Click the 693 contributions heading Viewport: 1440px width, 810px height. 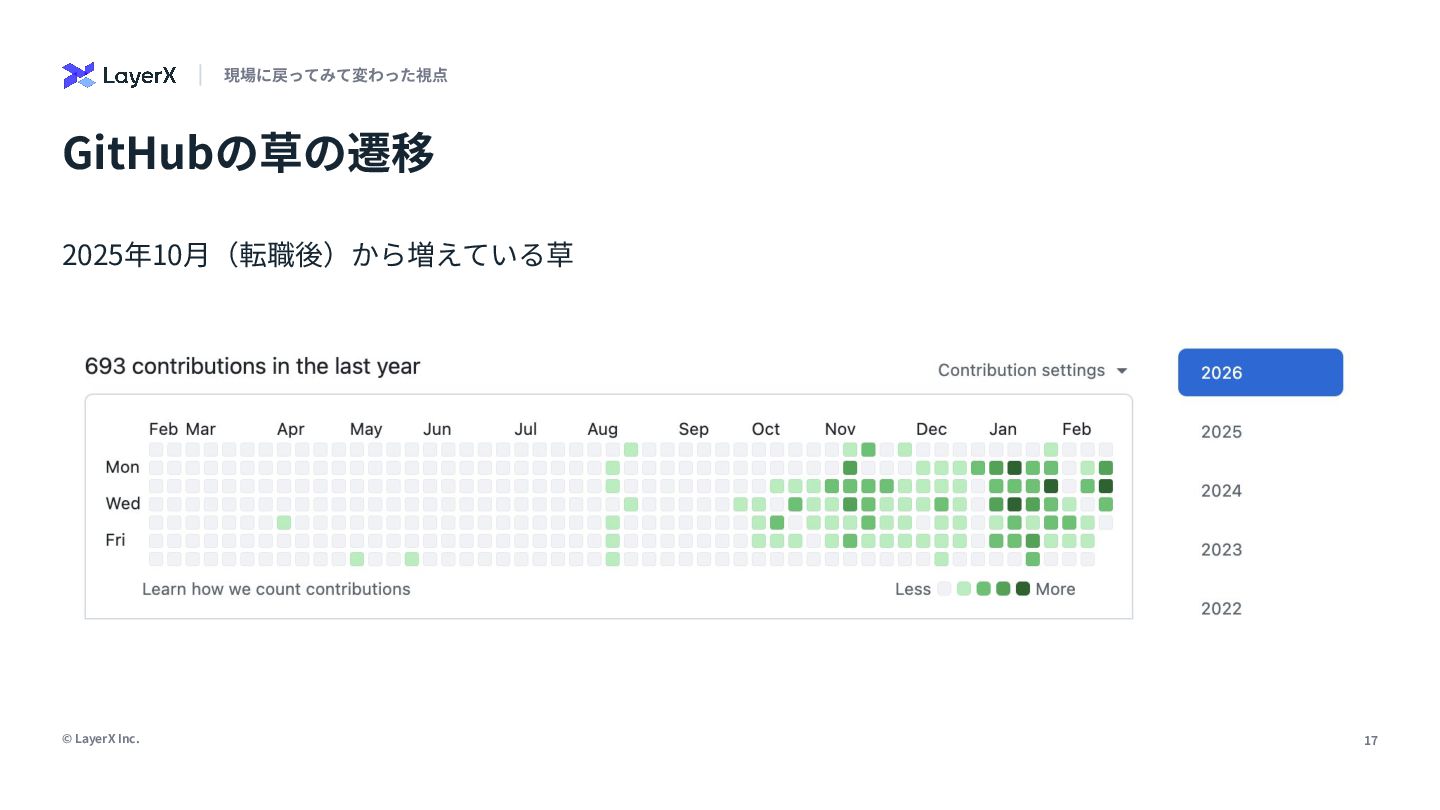pyautogui.click(x=252, y=366)
